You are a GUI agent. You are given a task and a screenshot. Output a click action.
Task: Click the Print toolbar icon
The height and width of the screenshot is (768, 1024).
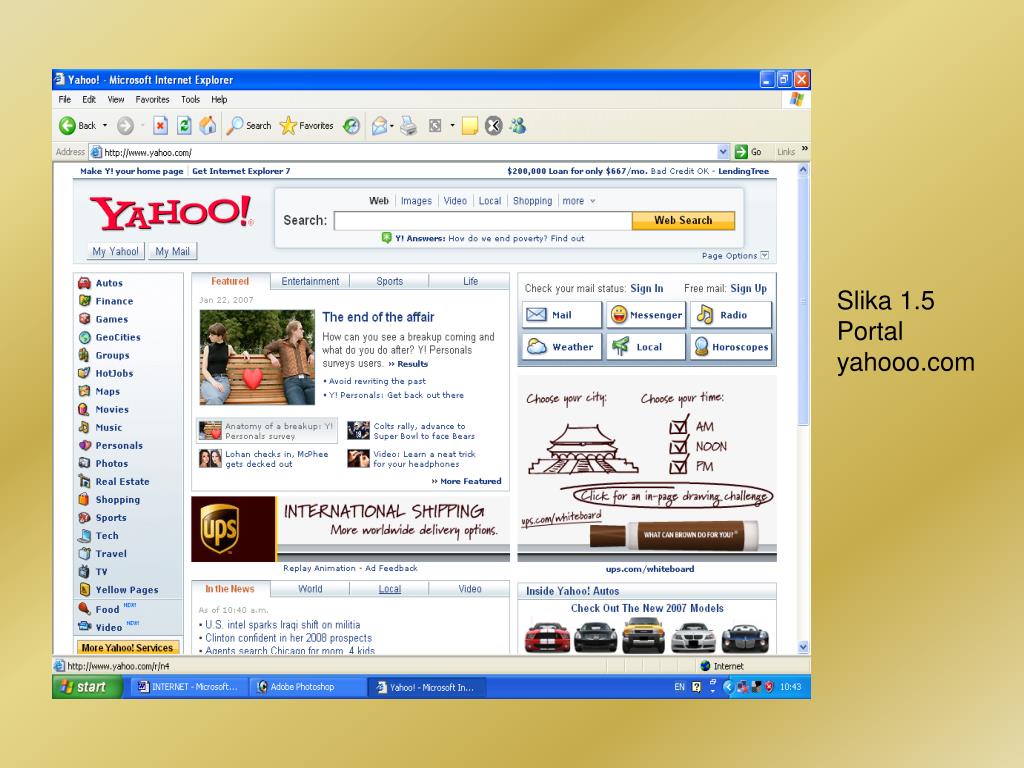coord(409,125)
